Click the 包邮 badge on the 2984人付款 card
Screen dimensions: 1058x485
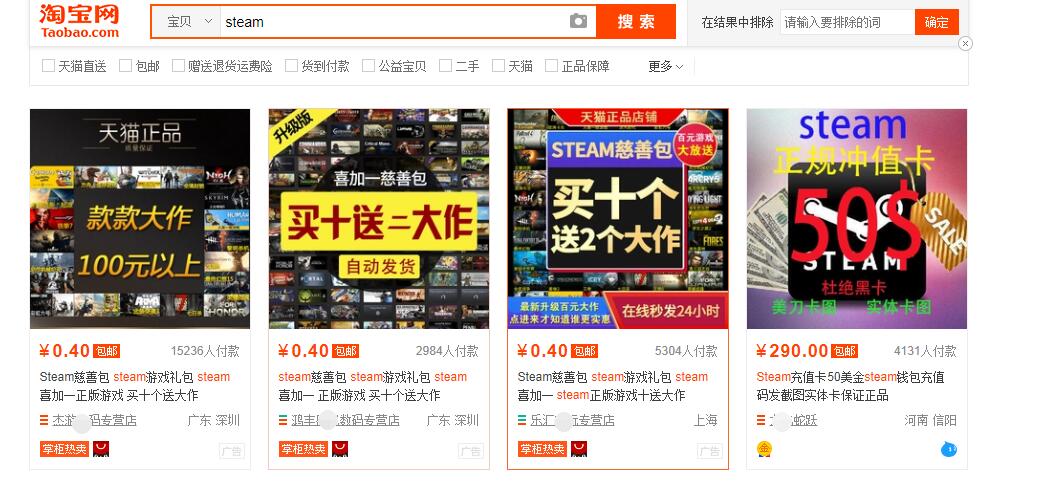click(x=345, y=351)
